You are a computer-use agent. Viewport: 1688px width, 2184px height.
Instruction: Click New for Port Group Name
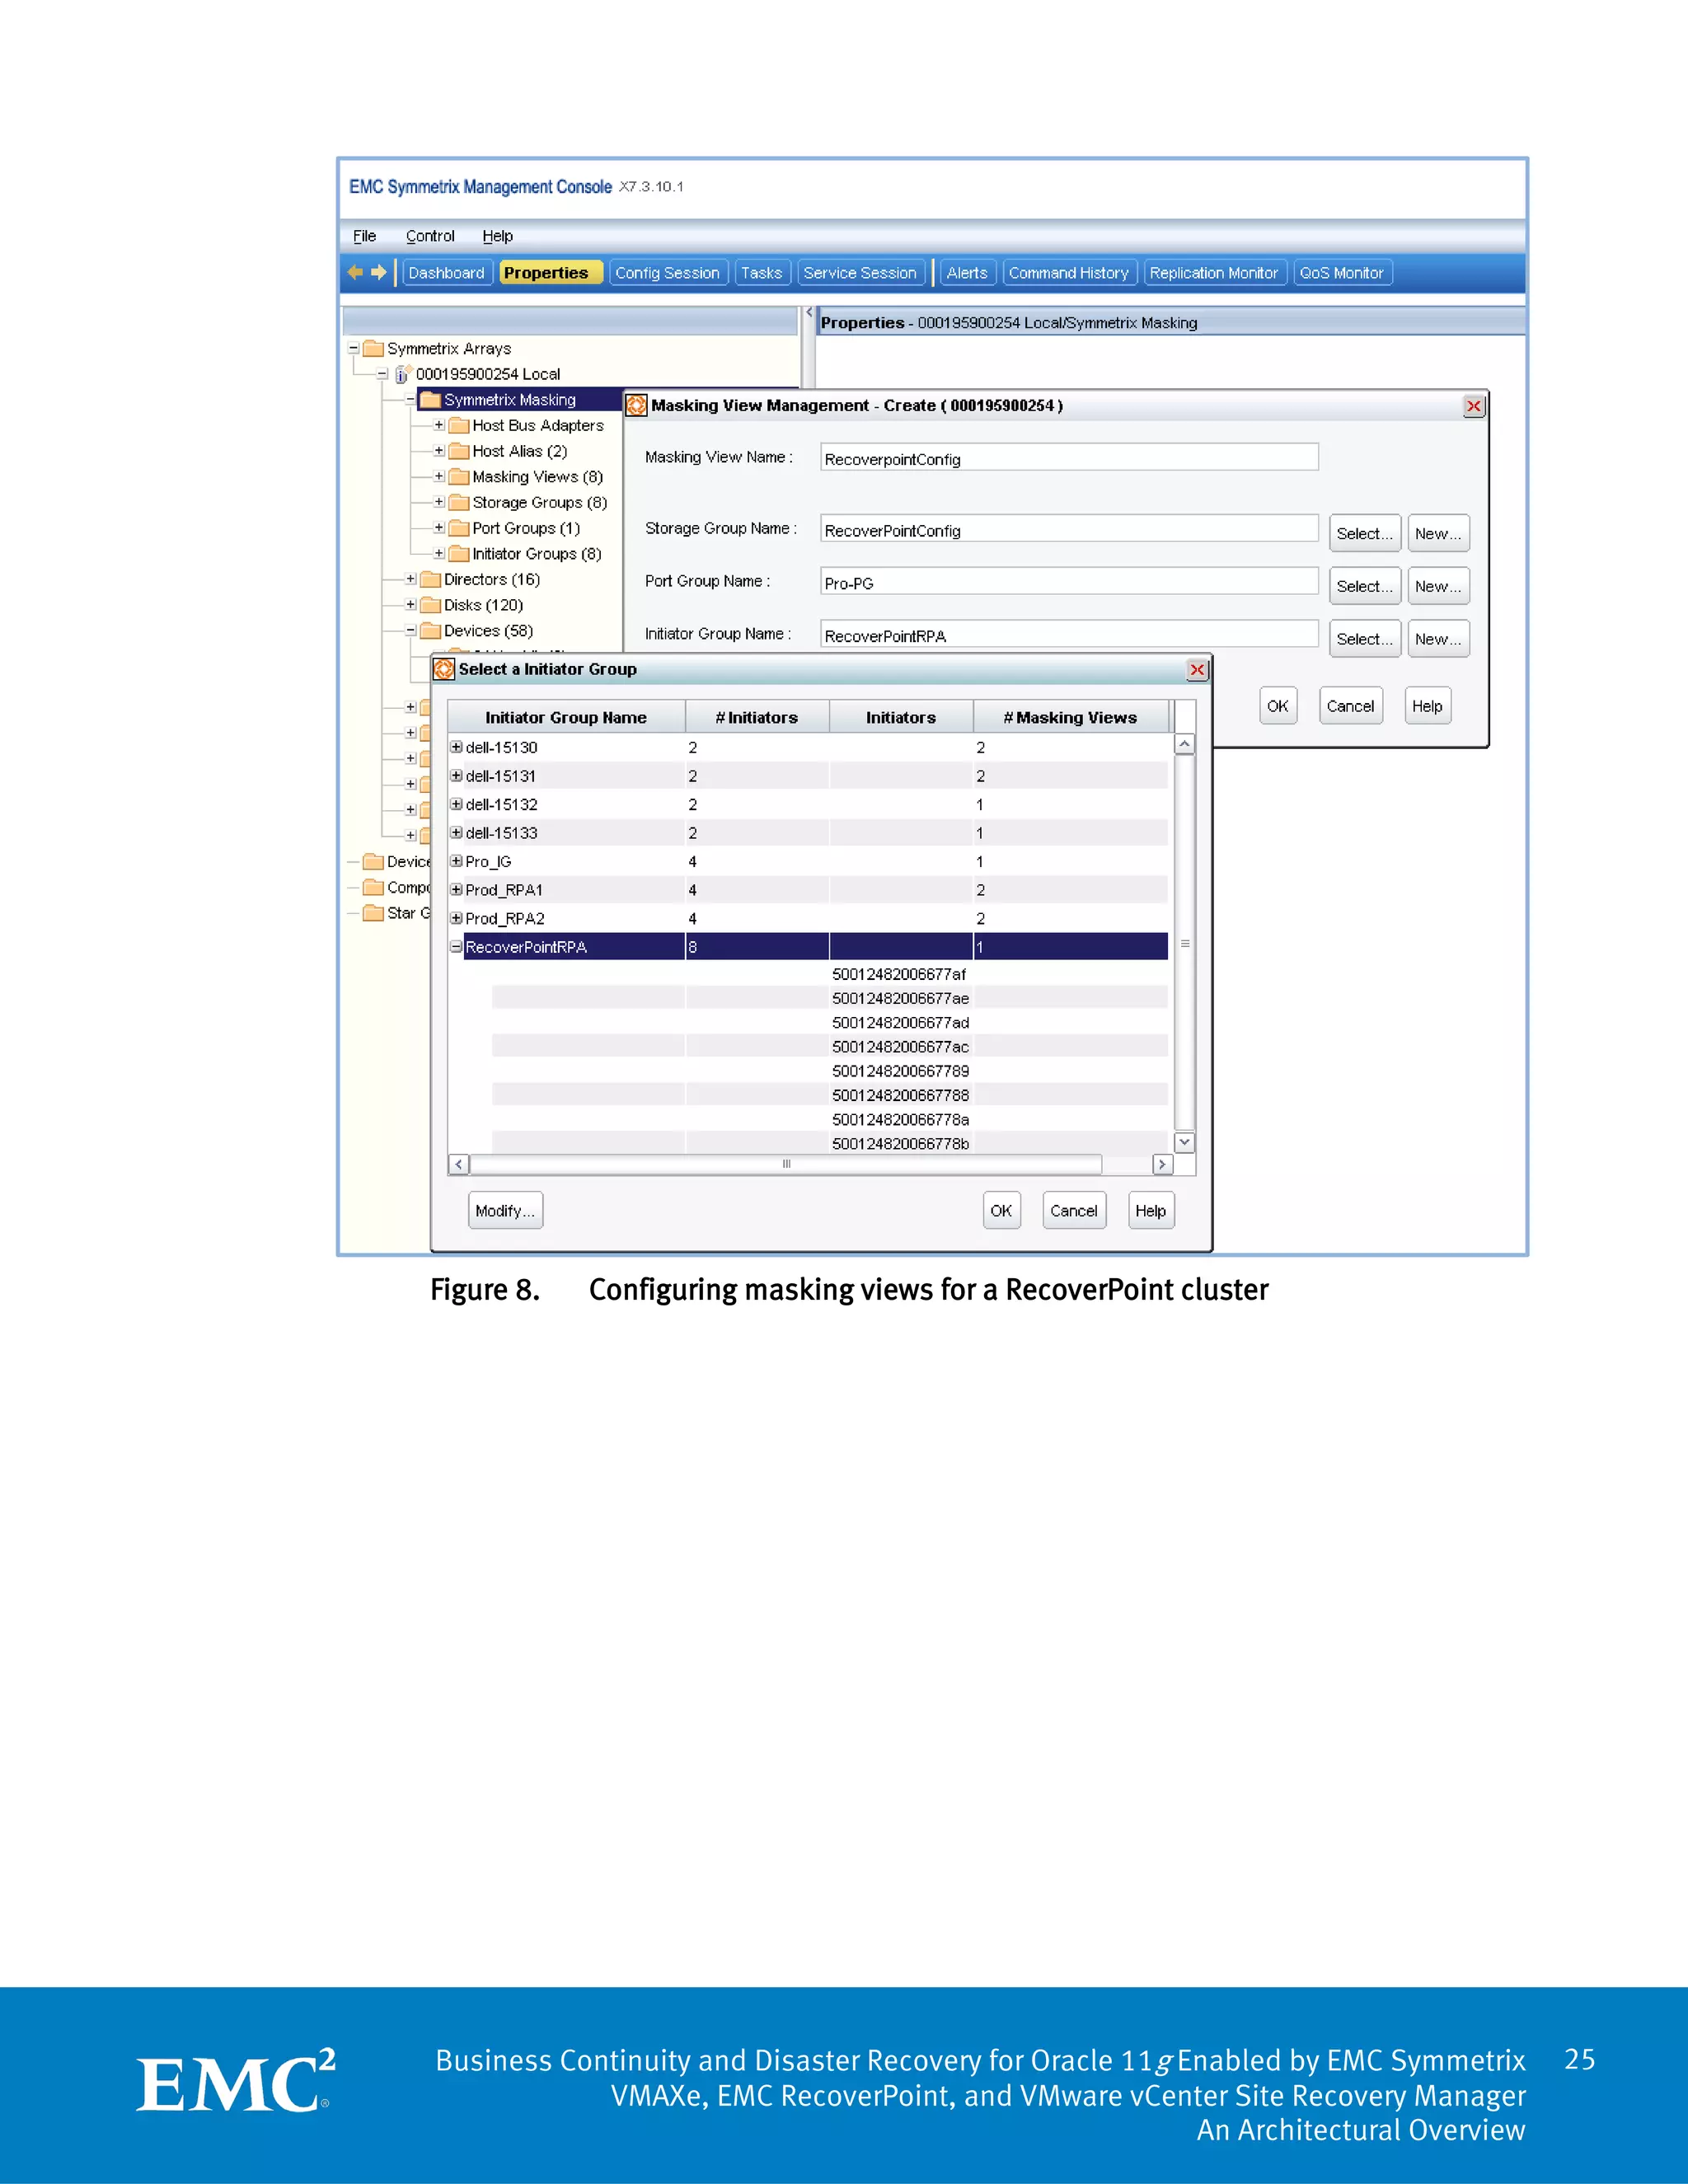pos(1438,586)
